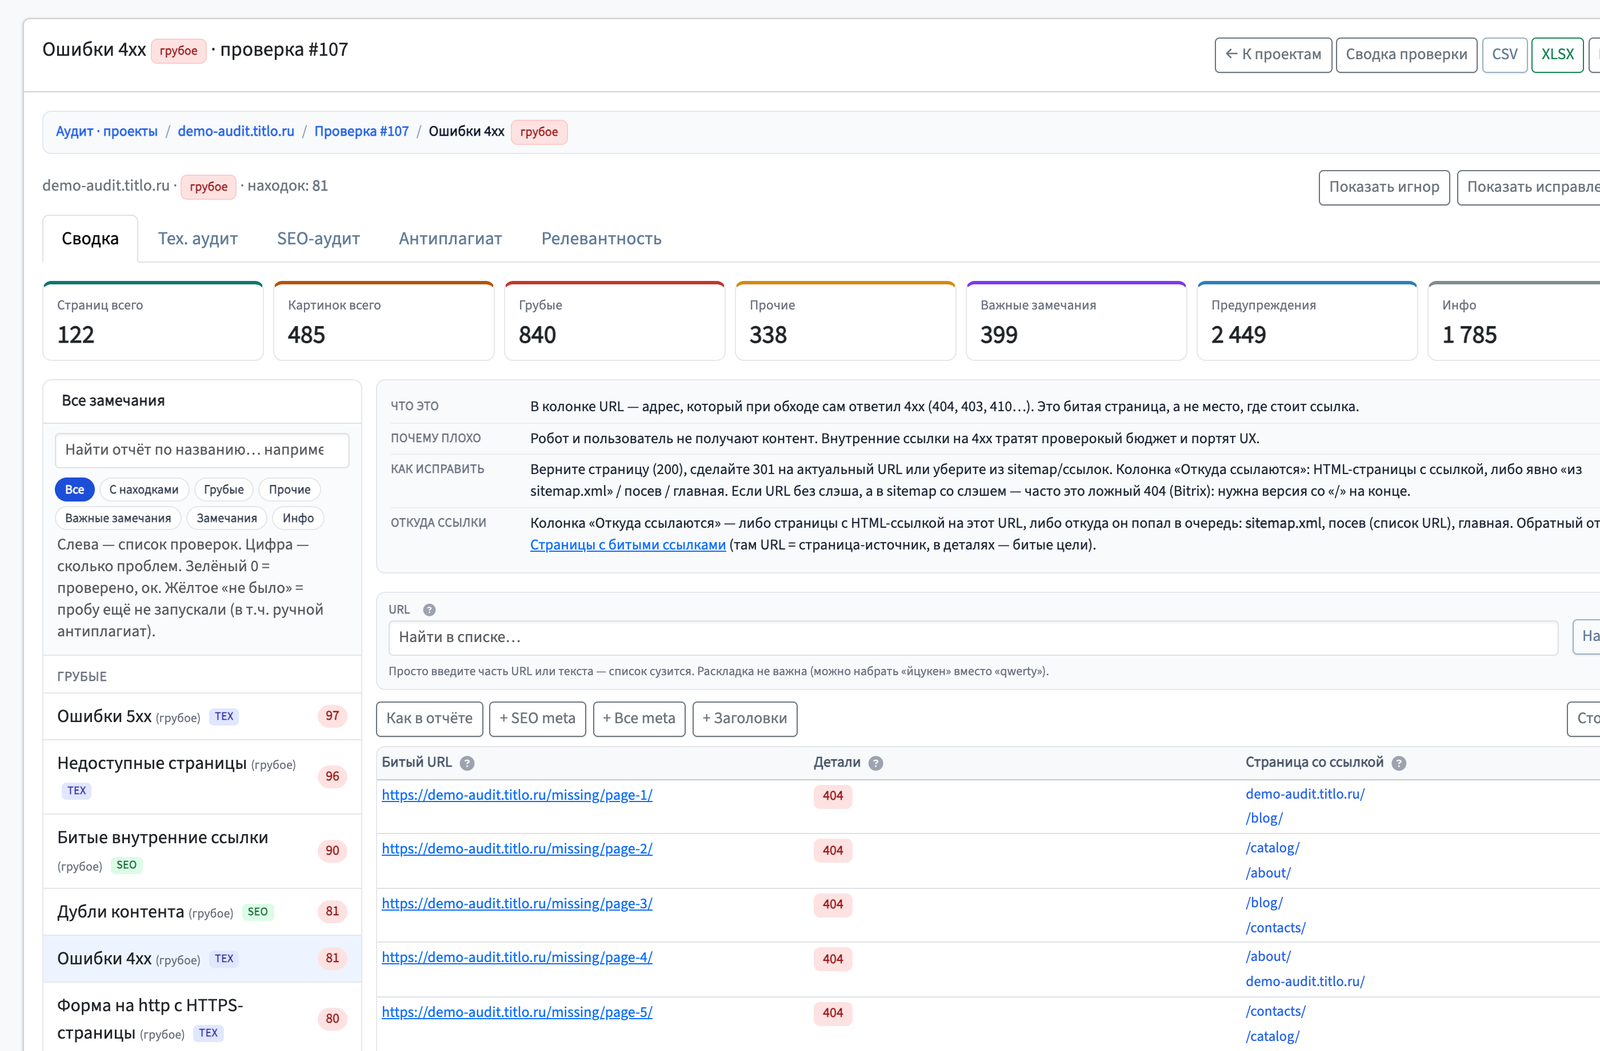Click help icon beside Битый URL header
This screenshot has height=1051, width=1600.
point(467,763)
